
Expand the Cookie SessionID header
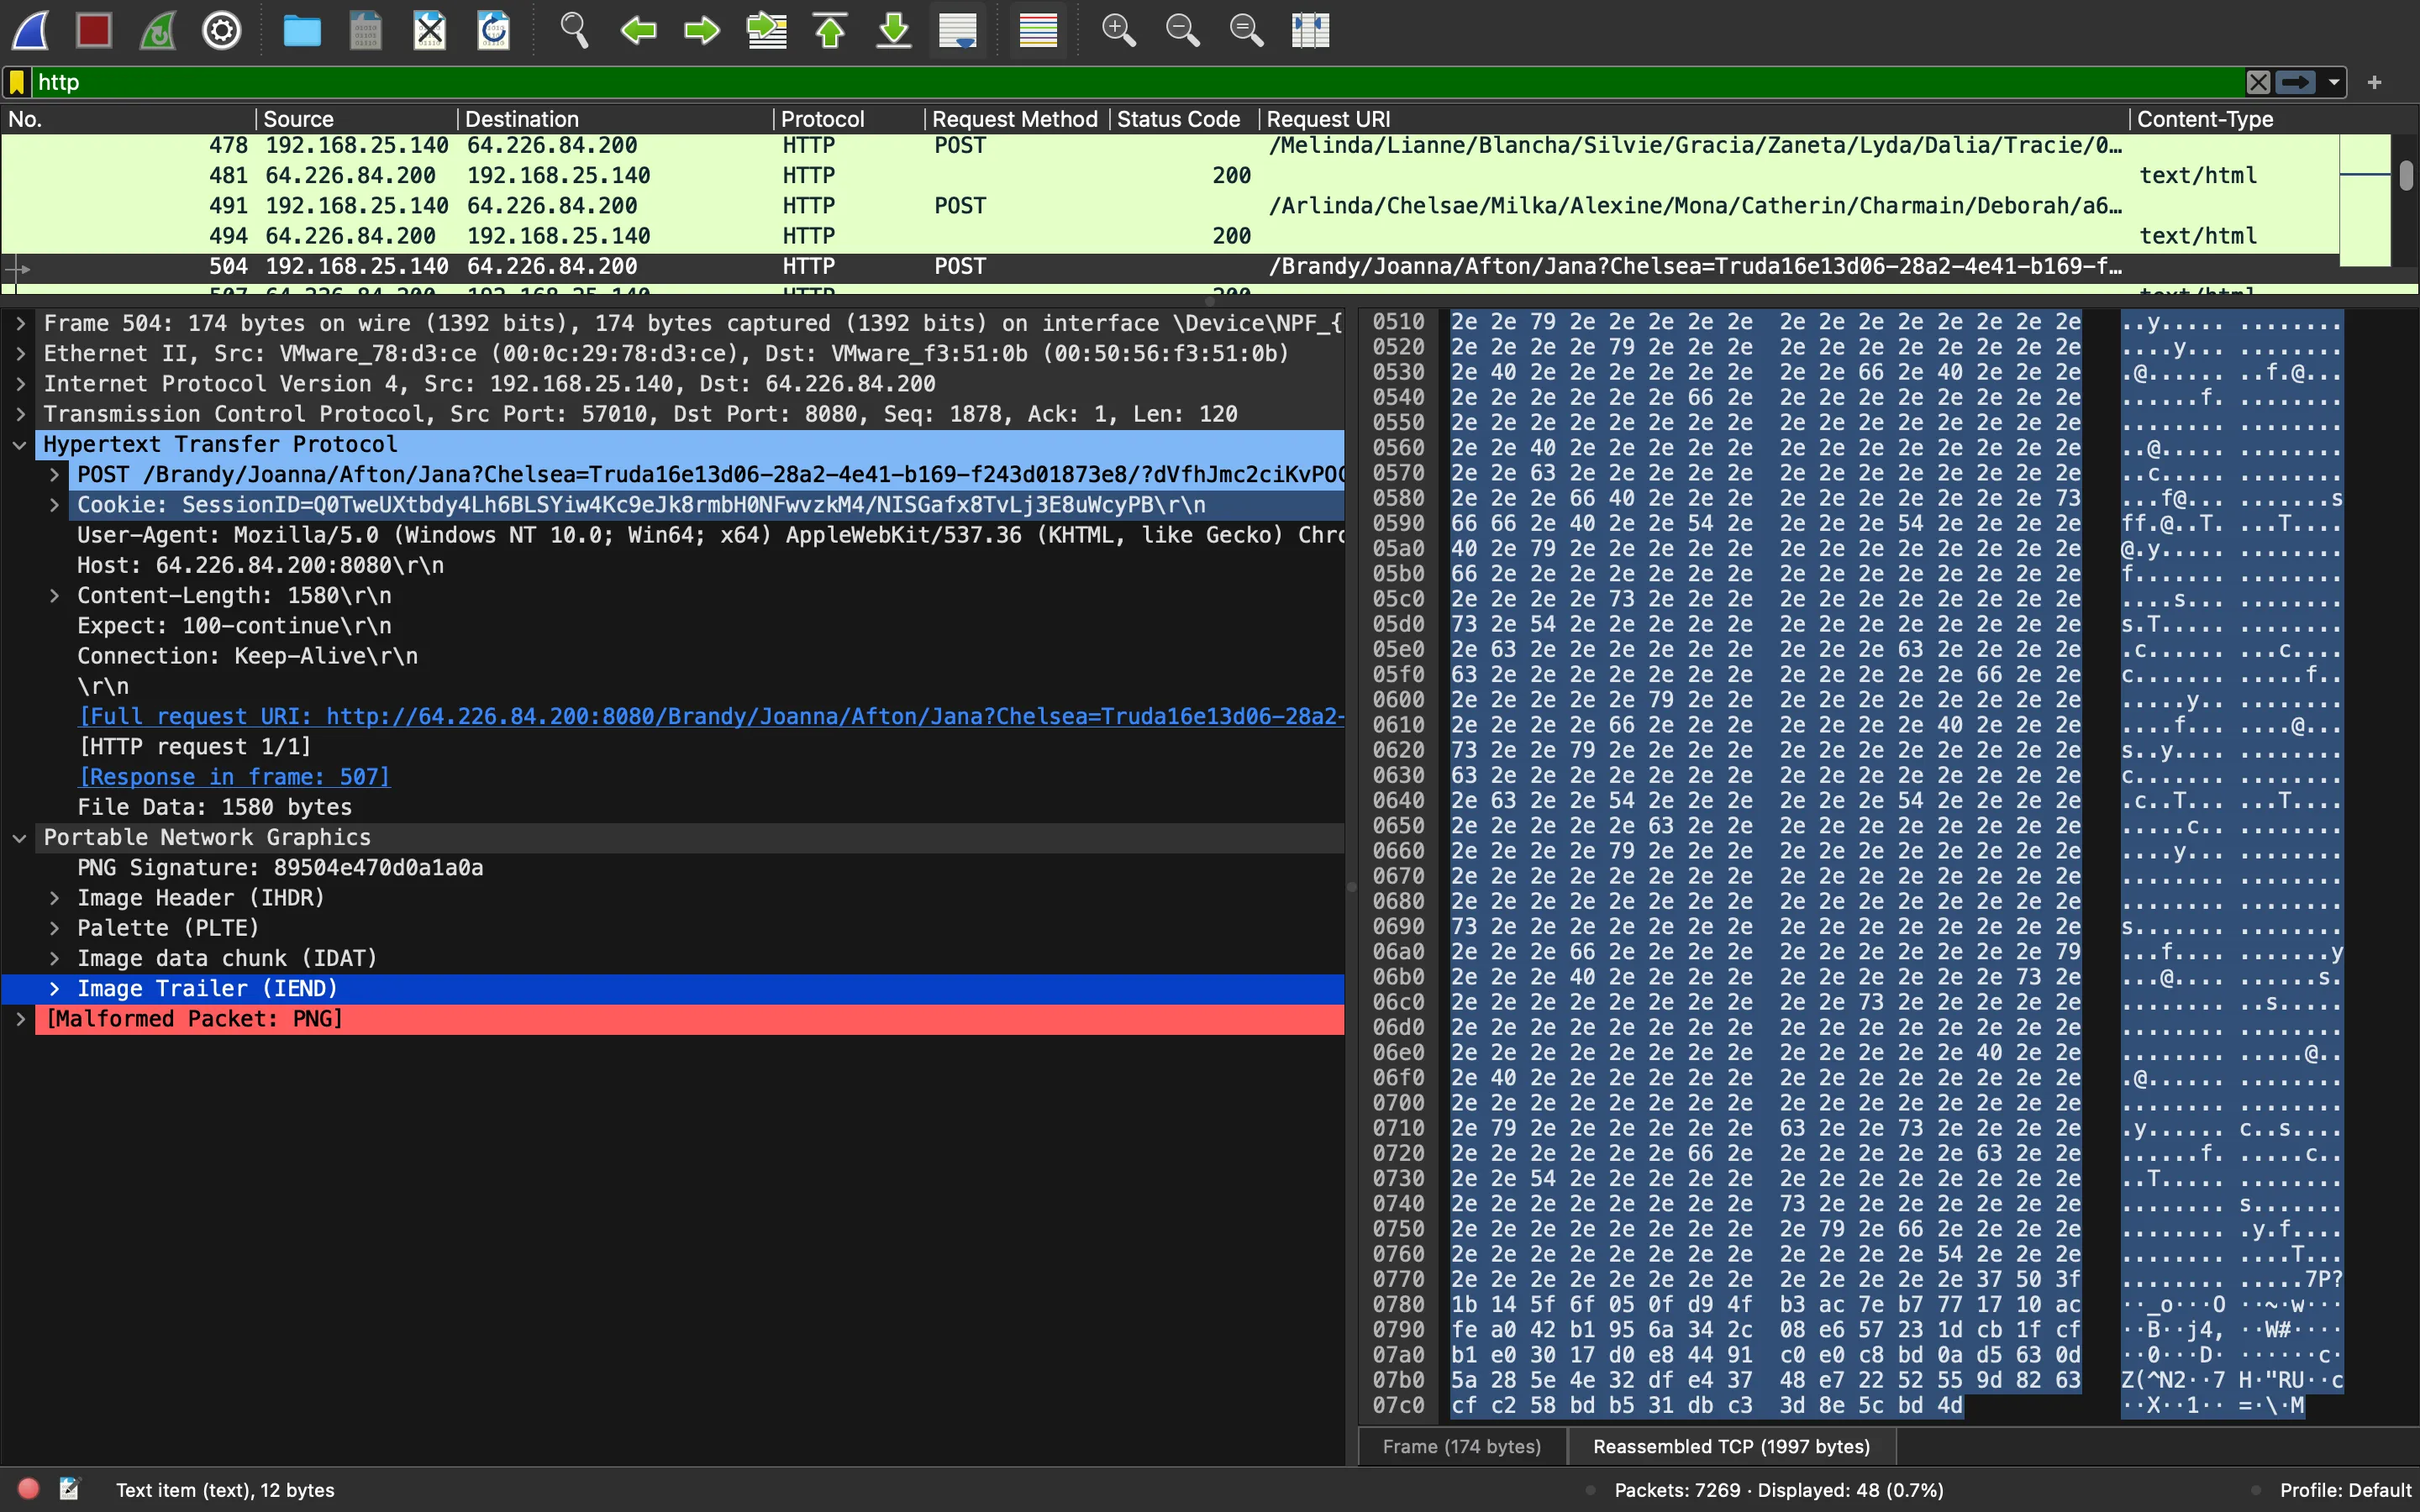pyautogui.click(x=55, y=505)
